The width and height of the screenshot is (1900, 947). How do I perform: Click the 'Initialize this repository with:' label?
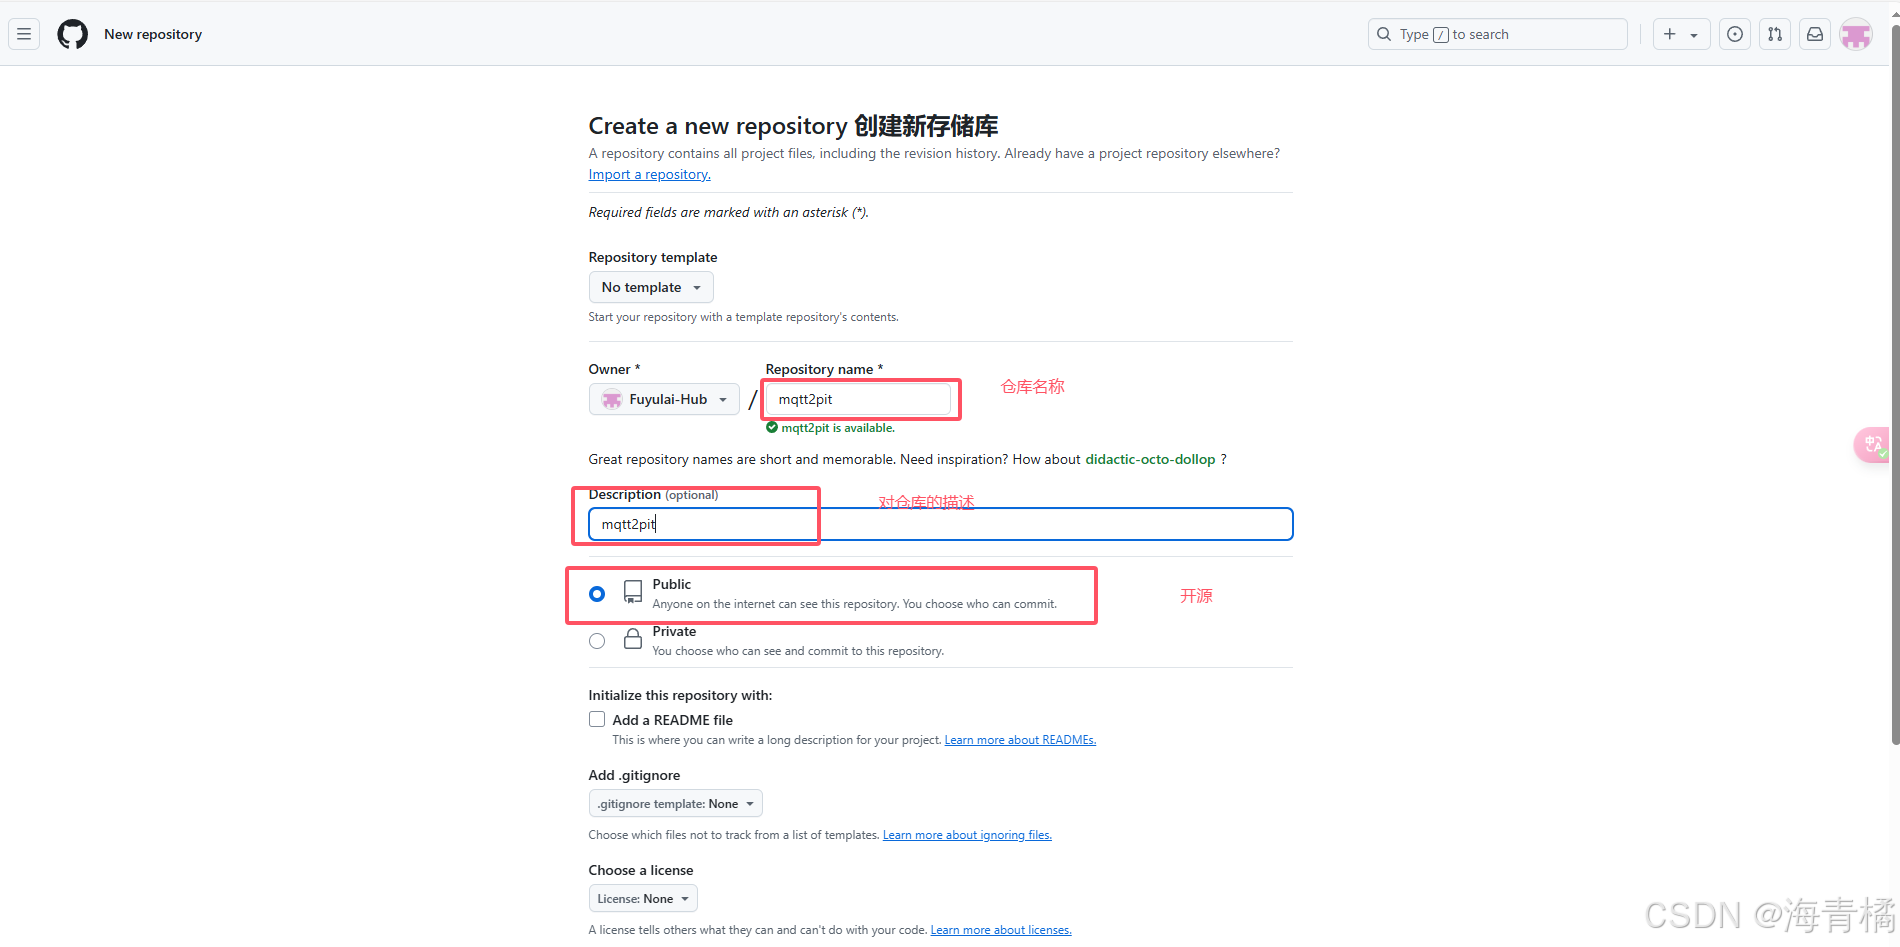click(680, 696)
